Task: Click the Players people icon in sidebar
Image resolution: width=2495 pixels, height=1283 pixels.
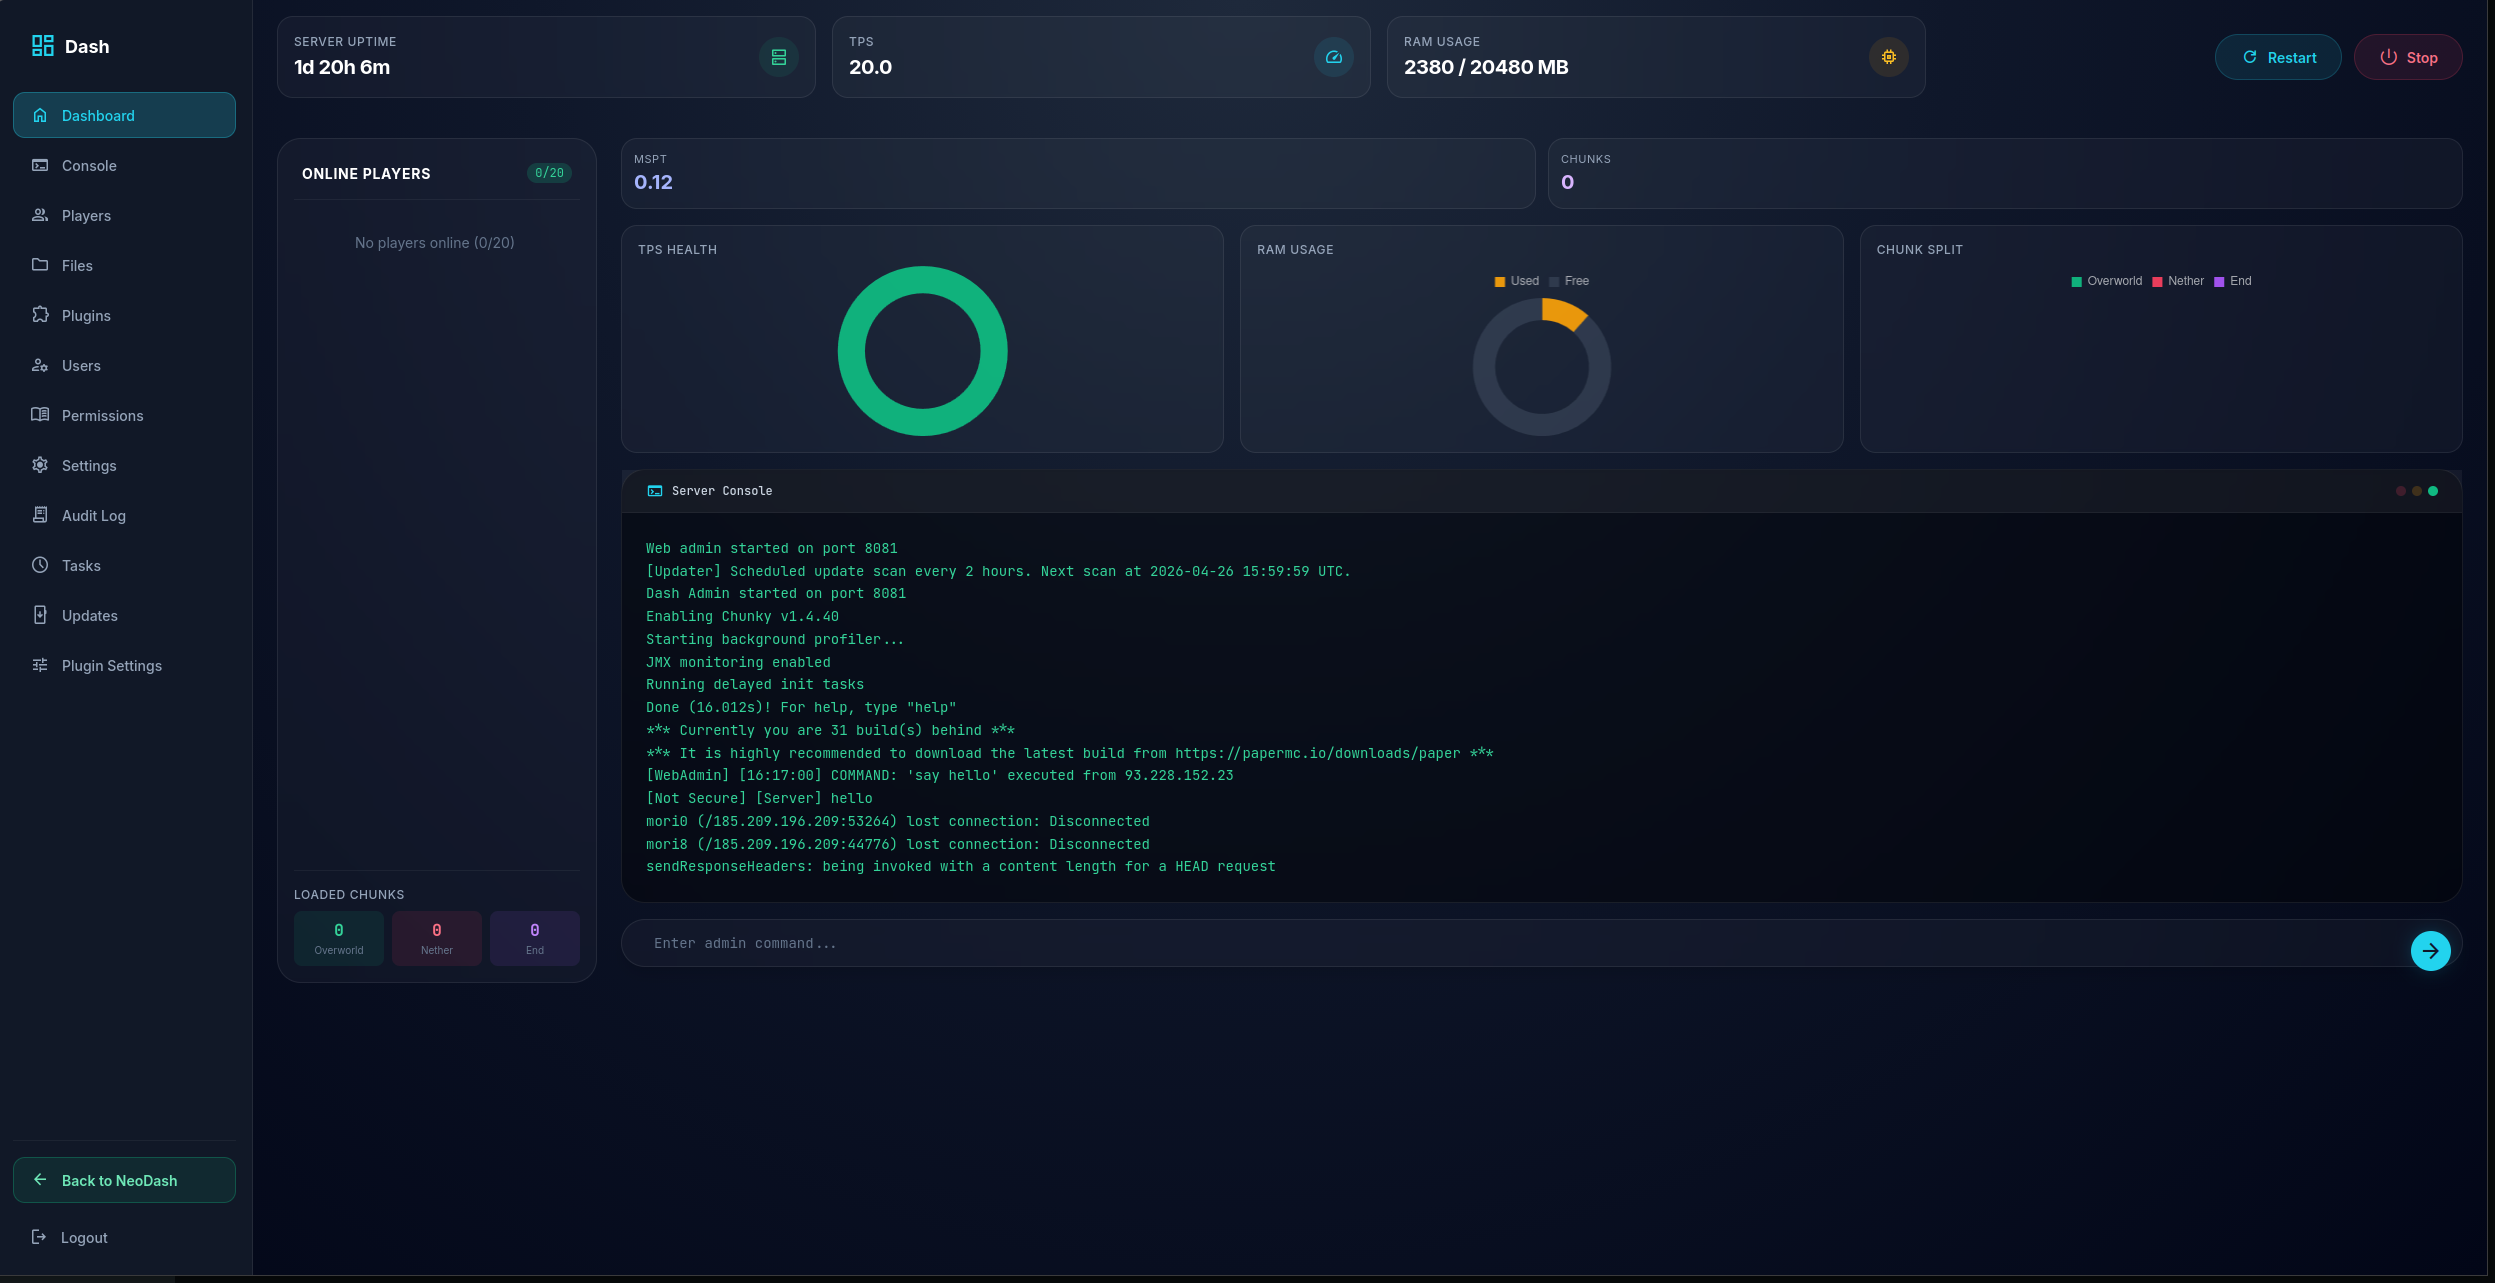Action: click(x=40, y=215)
